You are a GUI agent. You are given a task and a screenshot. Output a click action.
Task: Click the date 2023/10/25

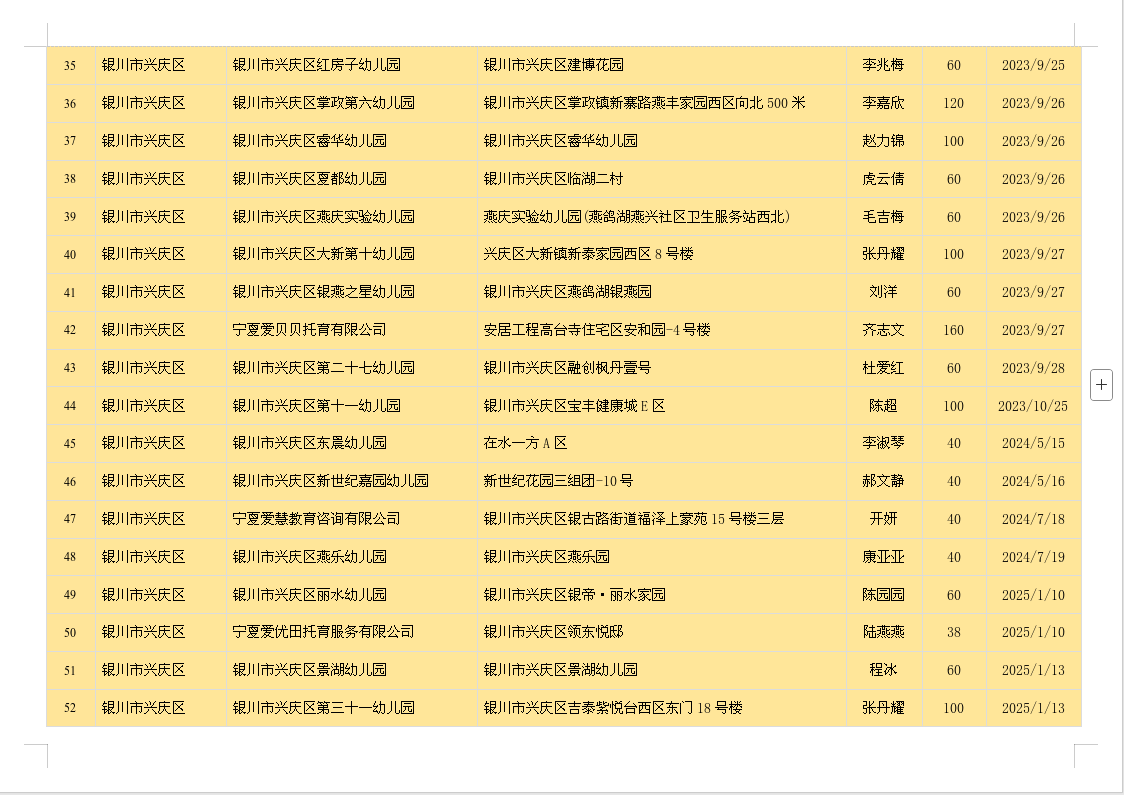[x=1033, y=406]
